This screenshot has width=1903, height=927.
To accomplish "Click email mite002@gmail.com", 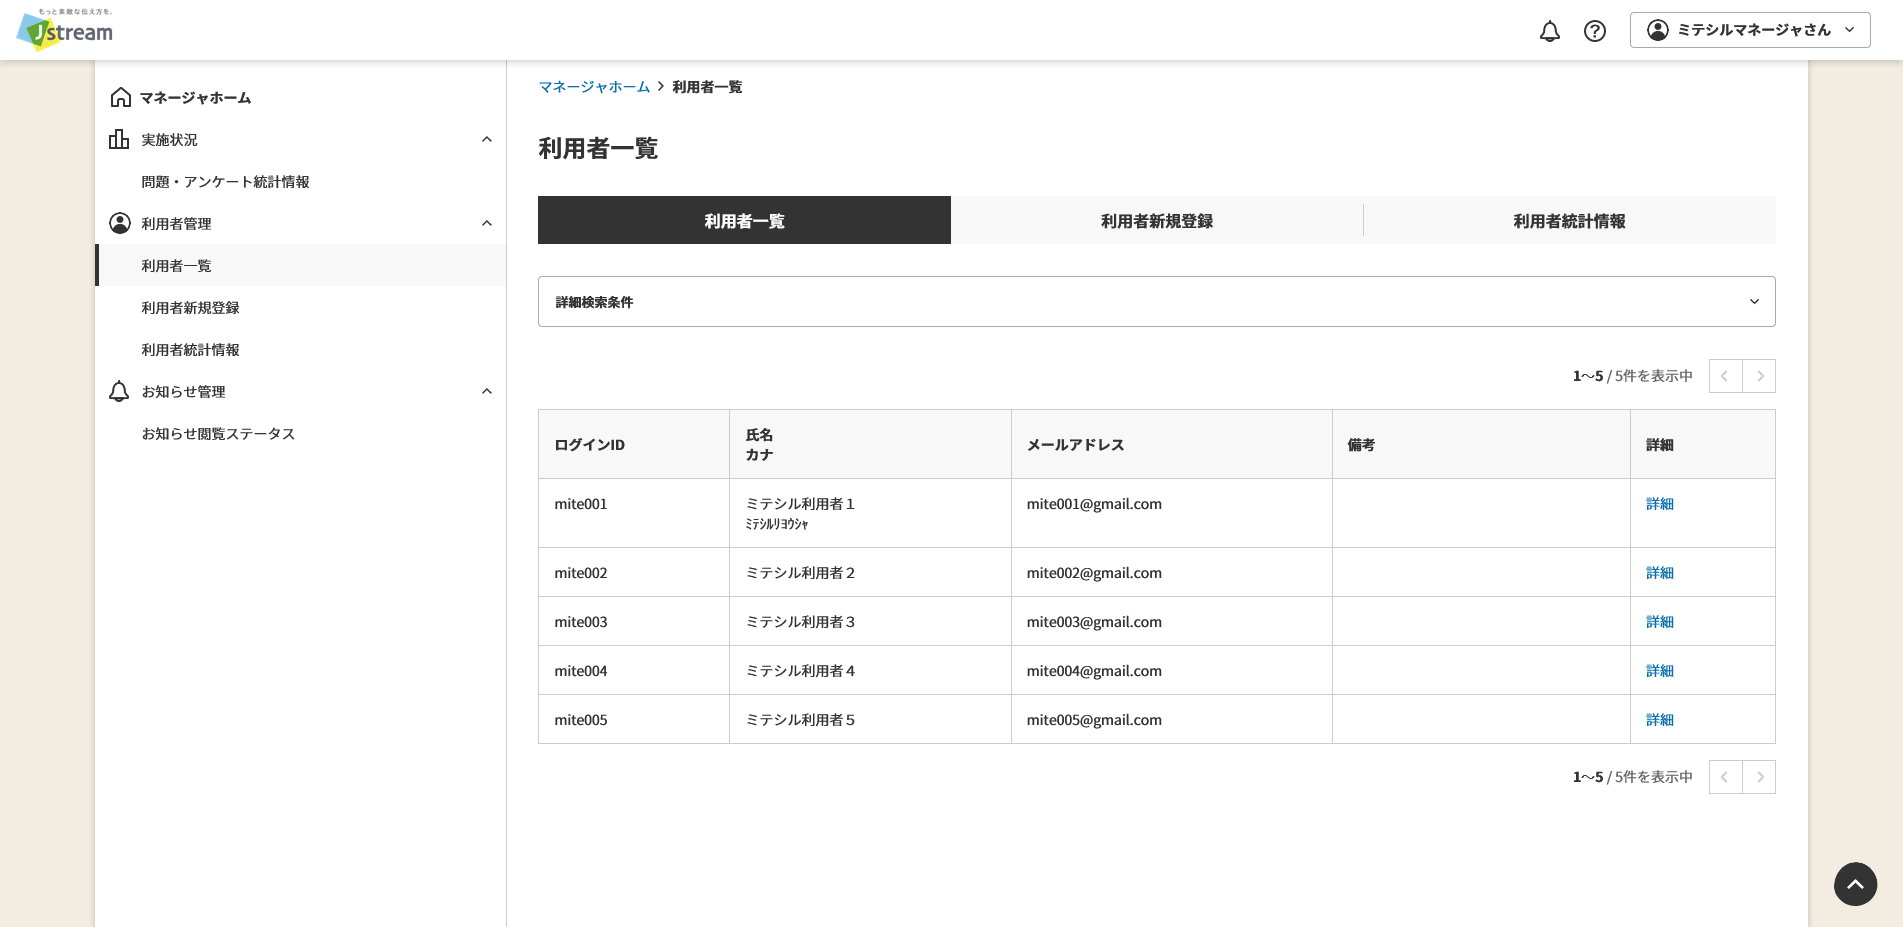I will tap(1094, 573).
